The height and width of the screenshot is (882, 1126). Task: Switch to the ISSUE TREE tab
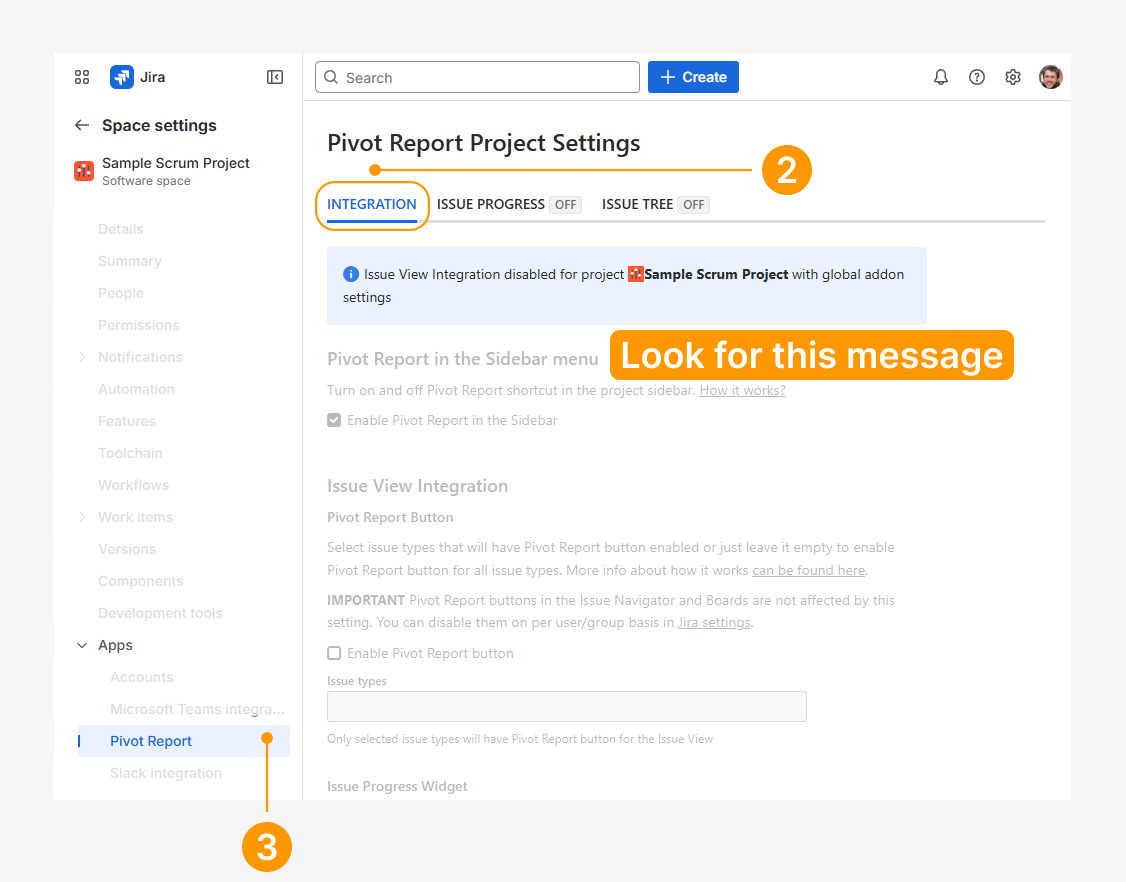click(x=637, y=204)
